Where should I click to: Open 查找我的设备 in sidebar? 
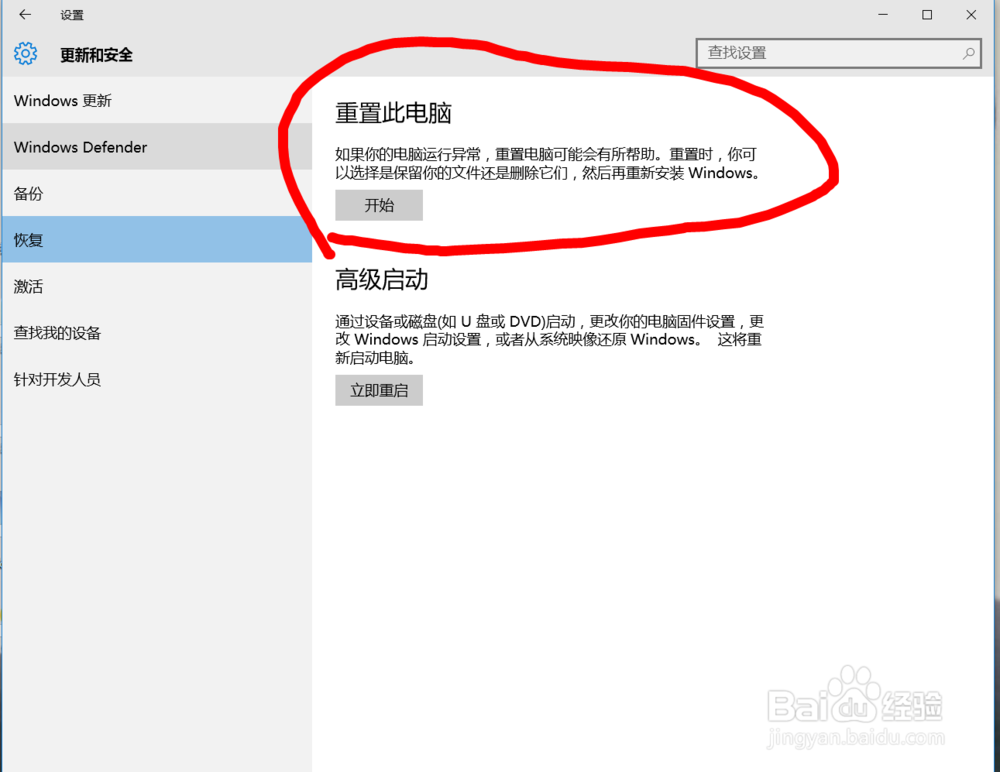(x=157, y=333)
